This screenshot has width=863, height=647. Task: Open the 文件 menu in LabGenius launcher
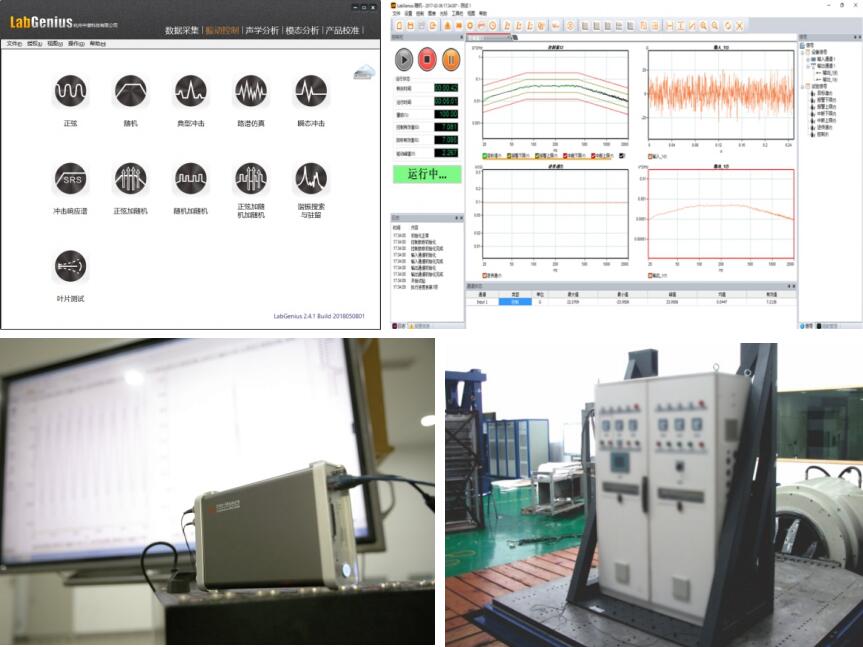tap(14, 43)
